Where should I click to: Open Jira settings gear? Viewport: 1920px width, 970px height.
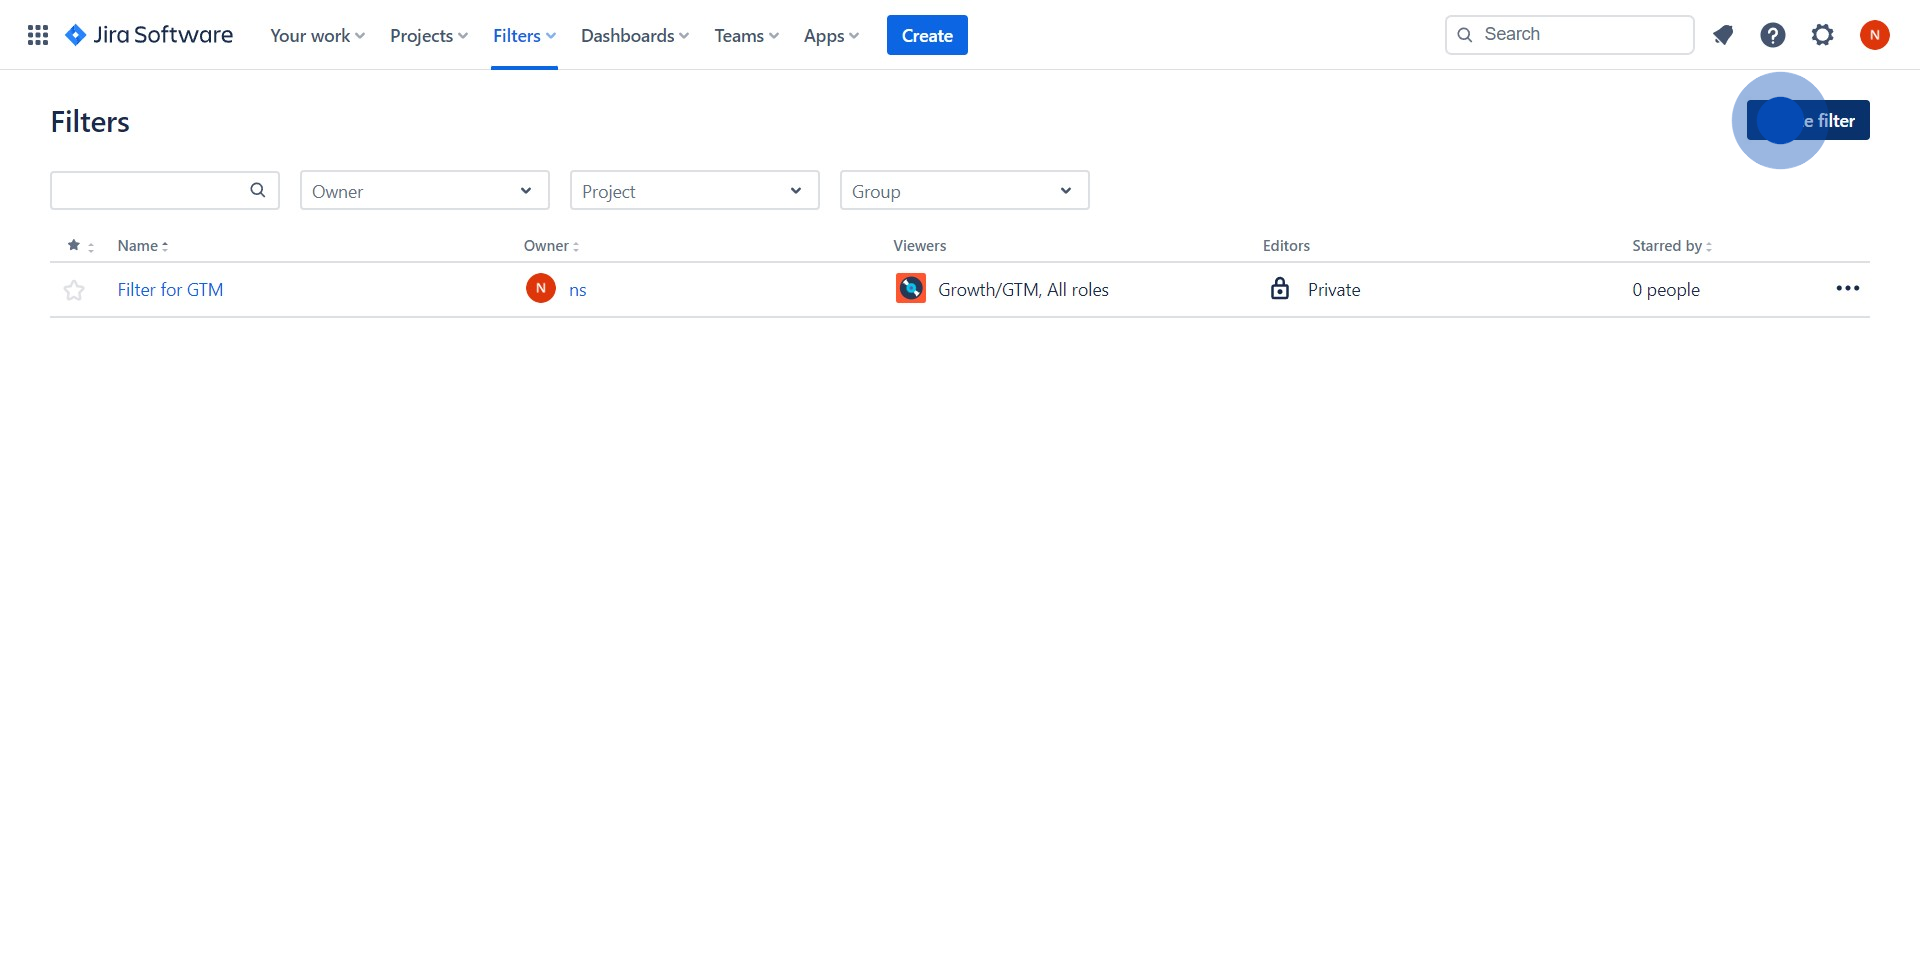click(1822, 34)
